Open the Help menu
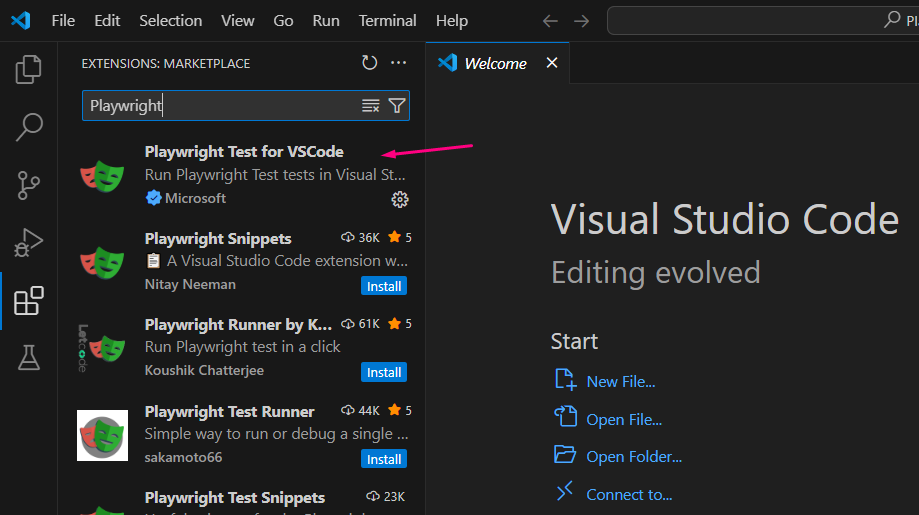The height and width of the screenshot is (515, 919). pyautogui.click(x=452, y=21)
